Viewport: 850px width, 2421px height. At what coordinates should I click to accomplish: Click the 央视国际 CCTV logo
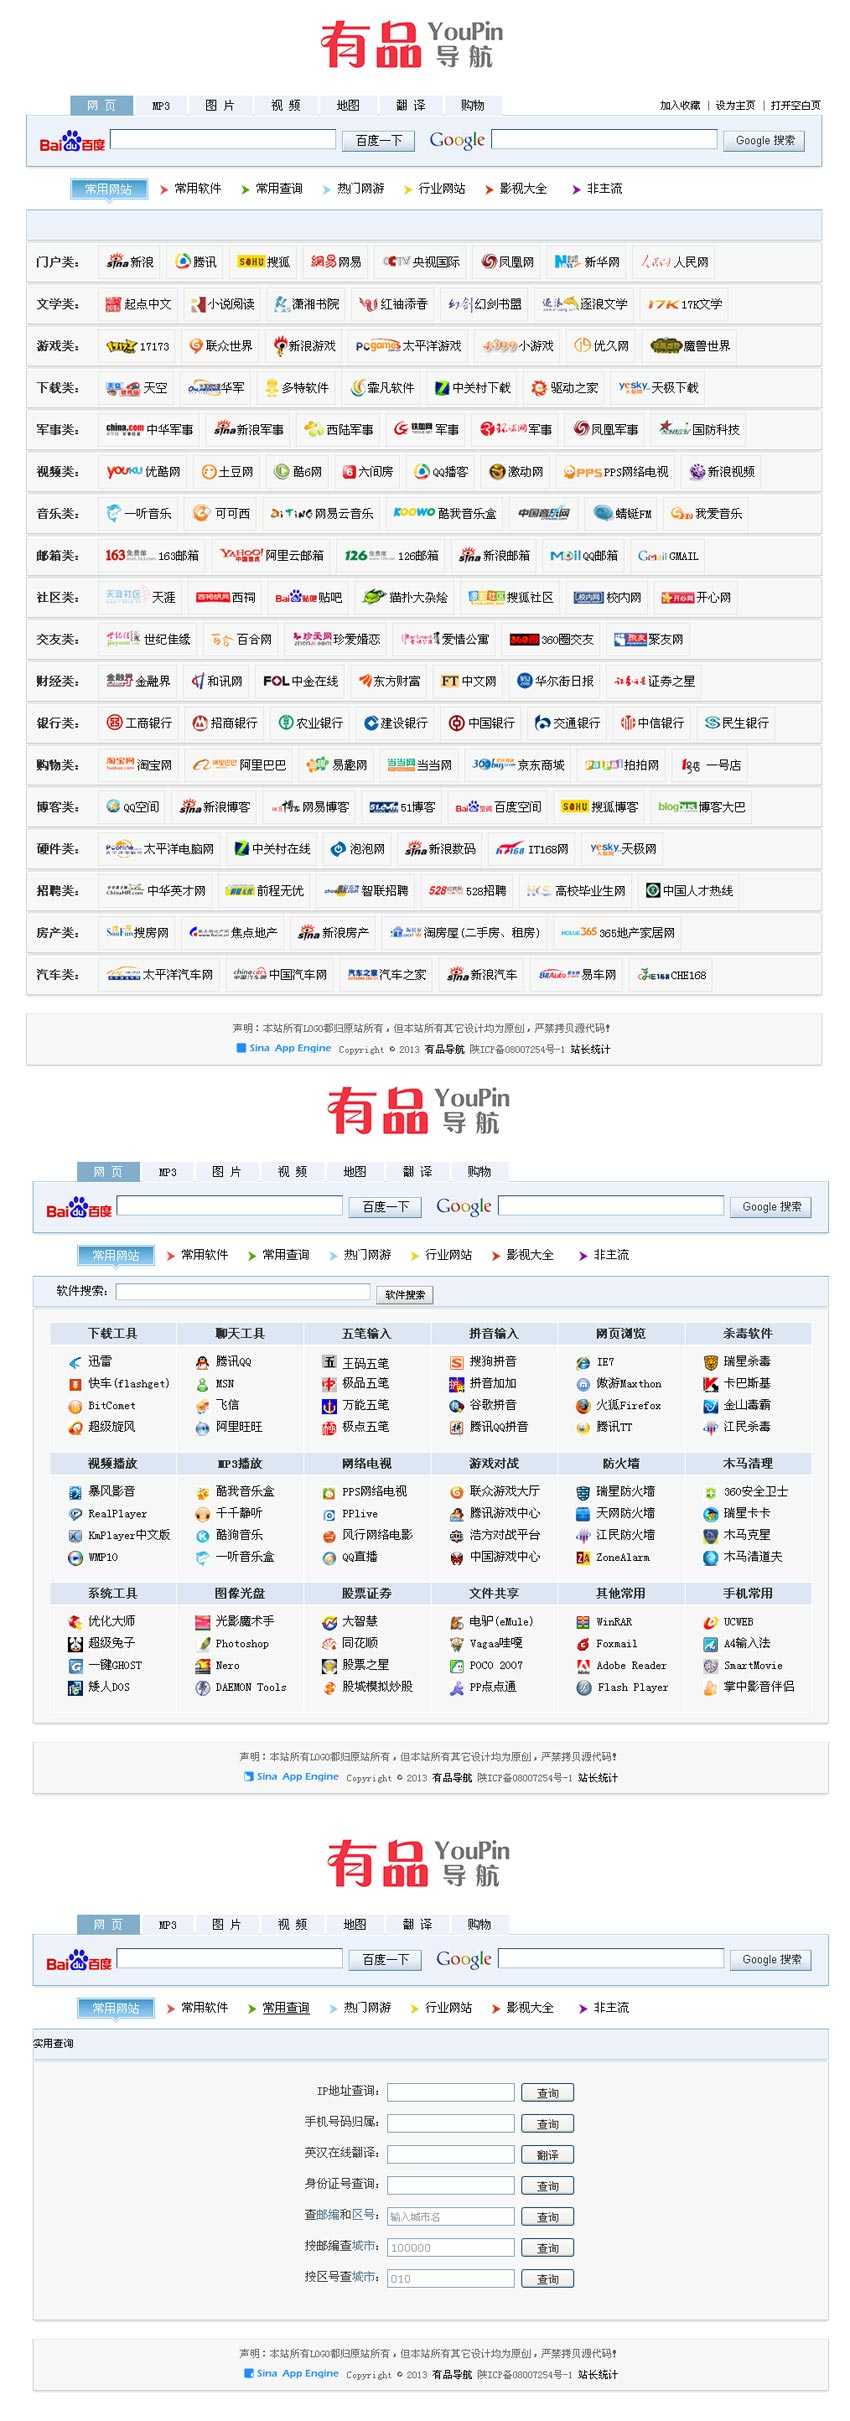397,262
